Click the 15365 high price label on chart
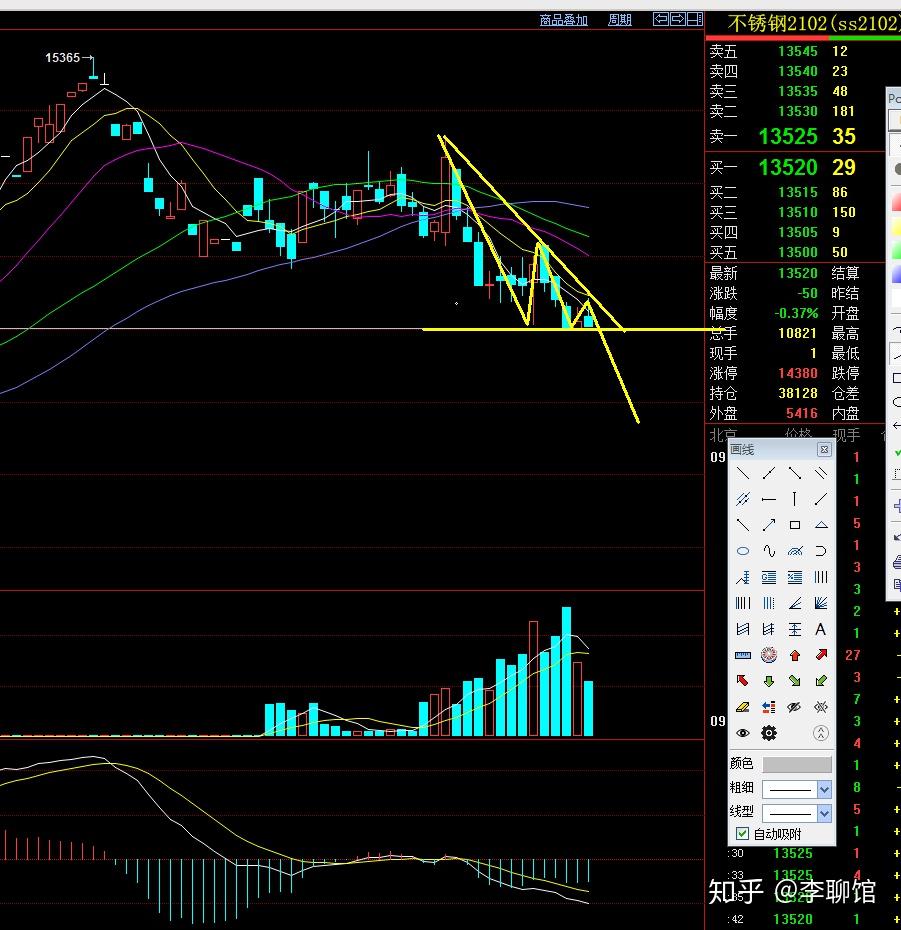 point(62,58)
